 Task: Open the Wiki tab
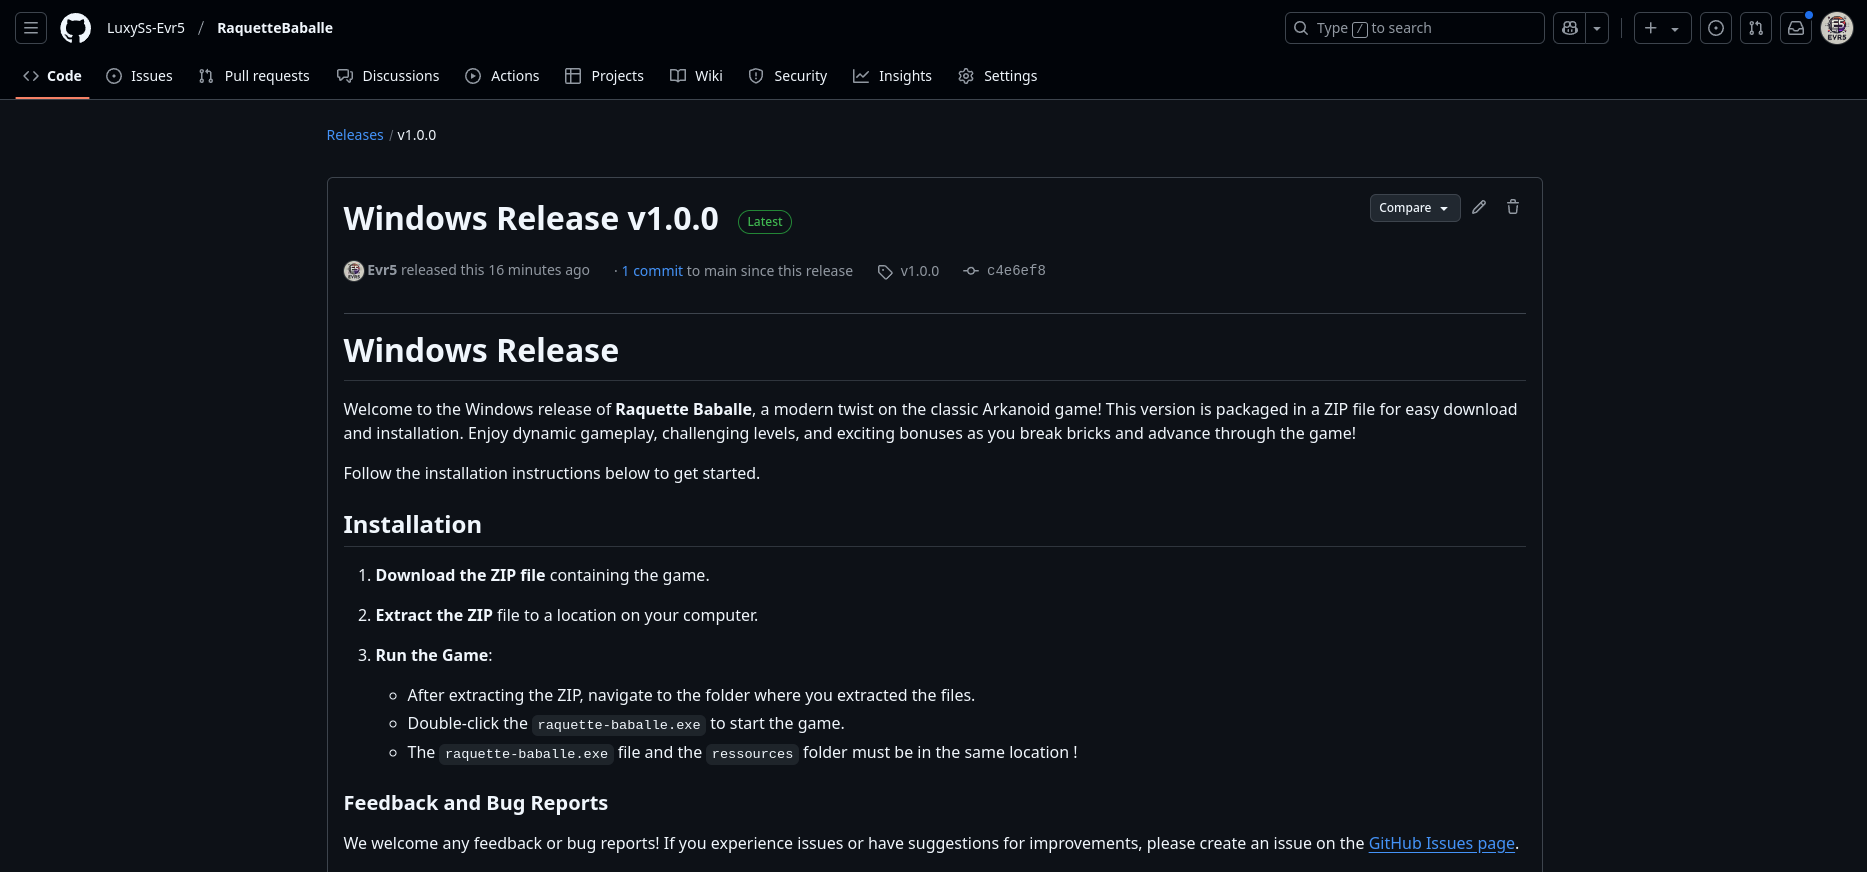click(x=696, y=76)
